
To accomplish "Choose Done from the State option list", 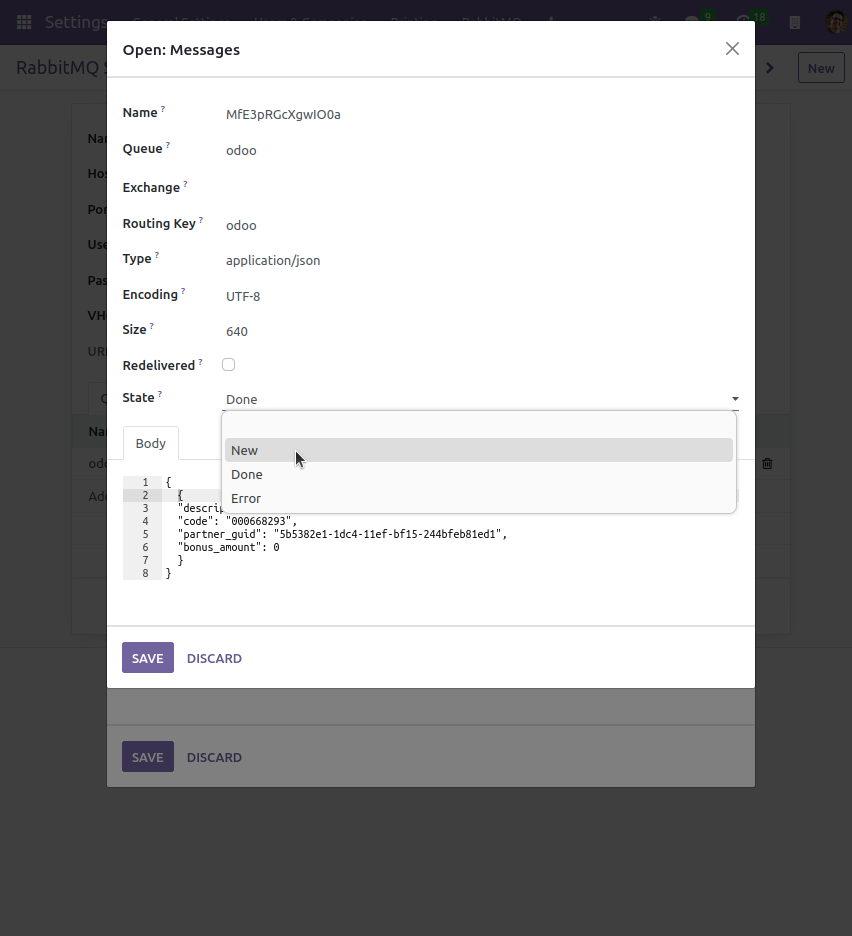I will 478,475.
